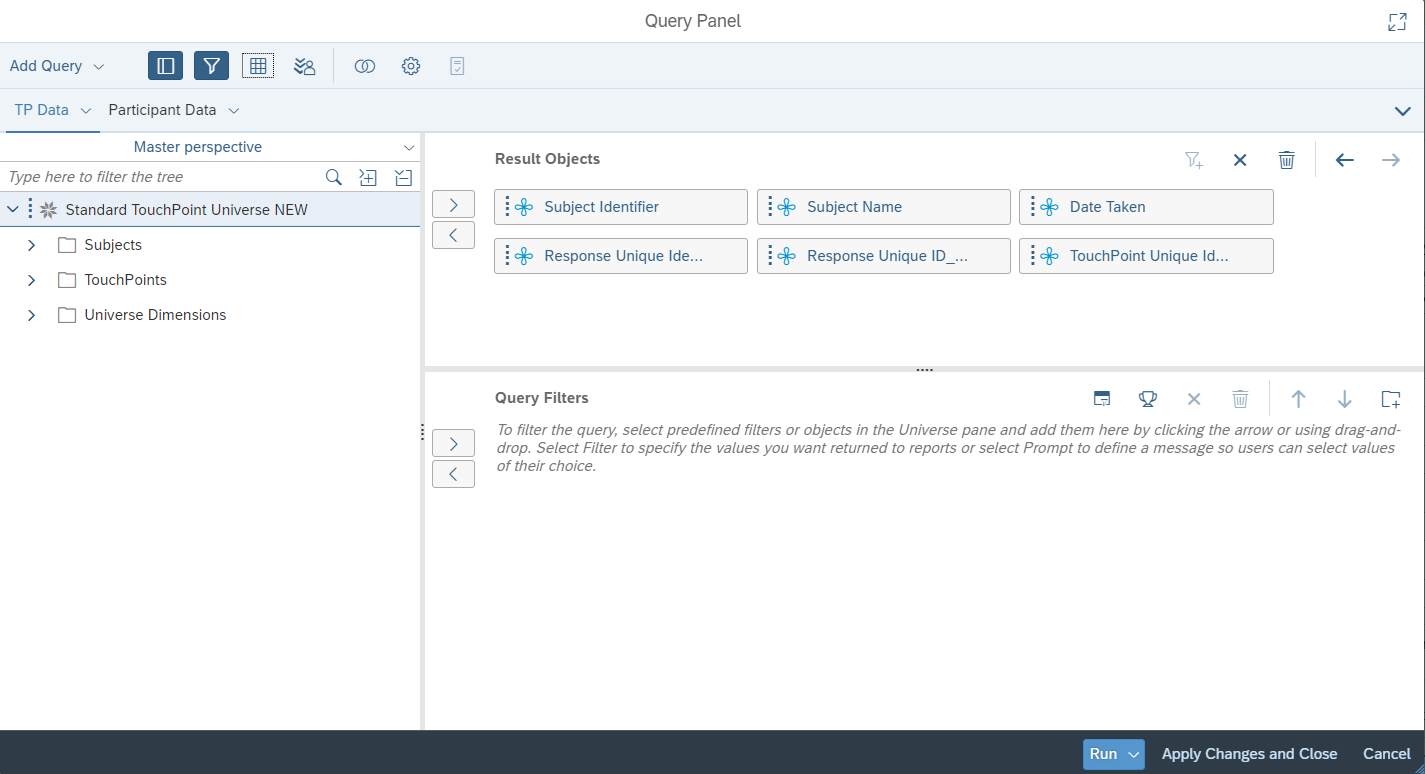This screenshot has width=1425, height=774.
Task: Add object to Result Objects arrow
Action: pos(453,204)
